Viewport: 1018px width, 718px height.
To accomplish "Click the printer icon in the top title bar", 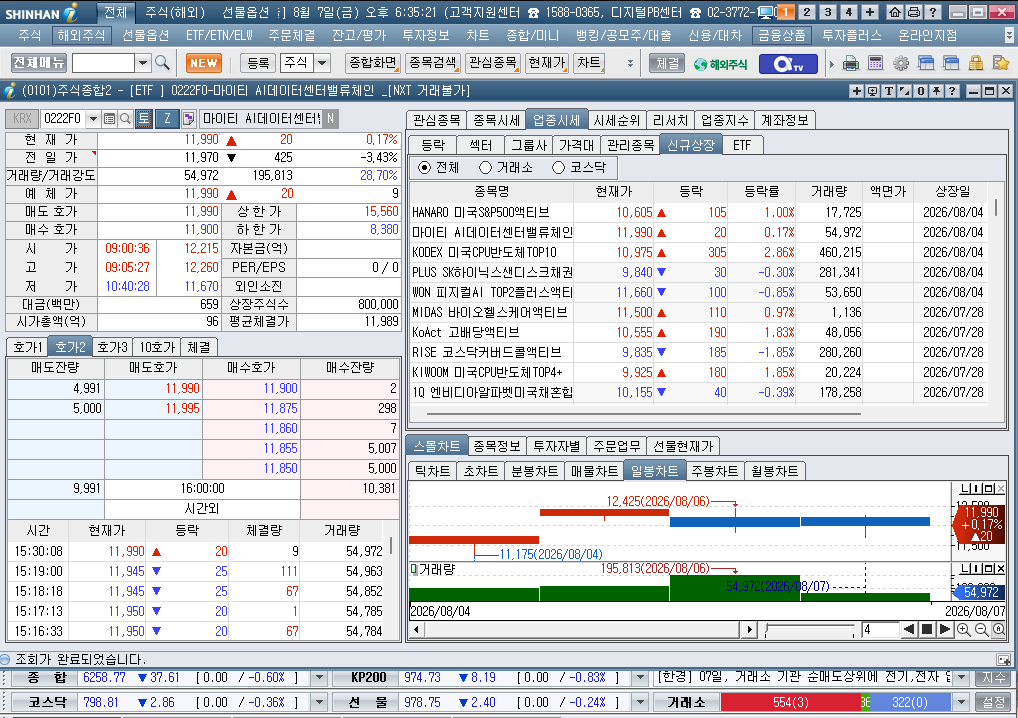I will (x=913, y=12).
